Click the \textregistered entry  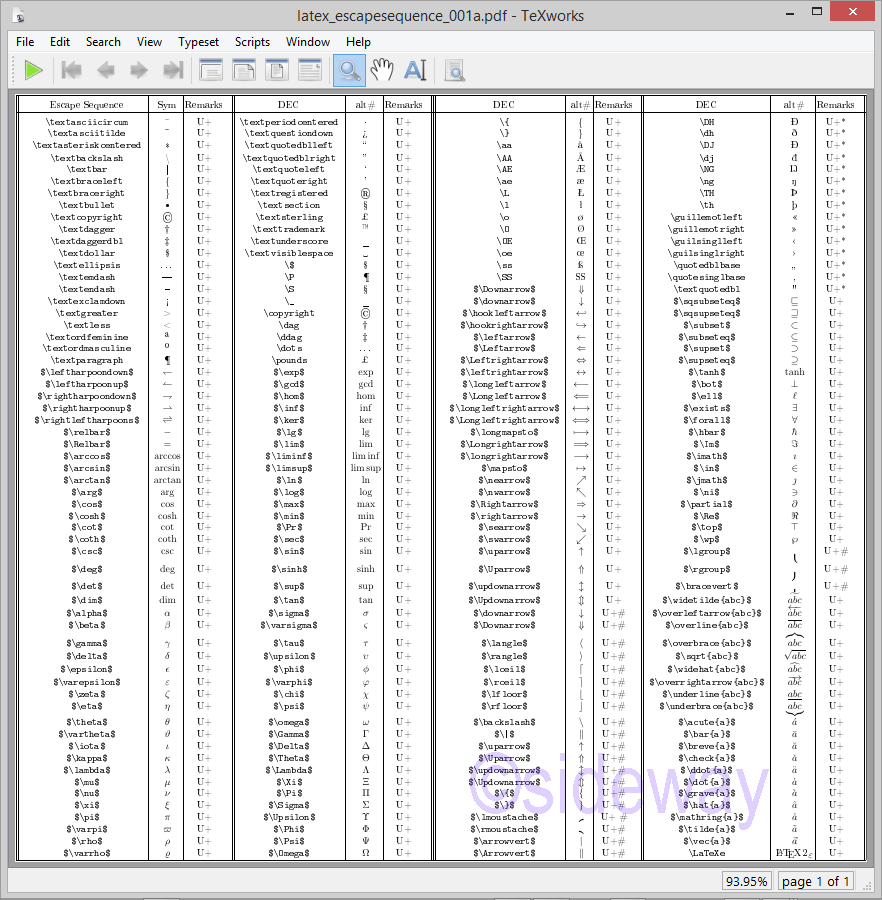289,193
